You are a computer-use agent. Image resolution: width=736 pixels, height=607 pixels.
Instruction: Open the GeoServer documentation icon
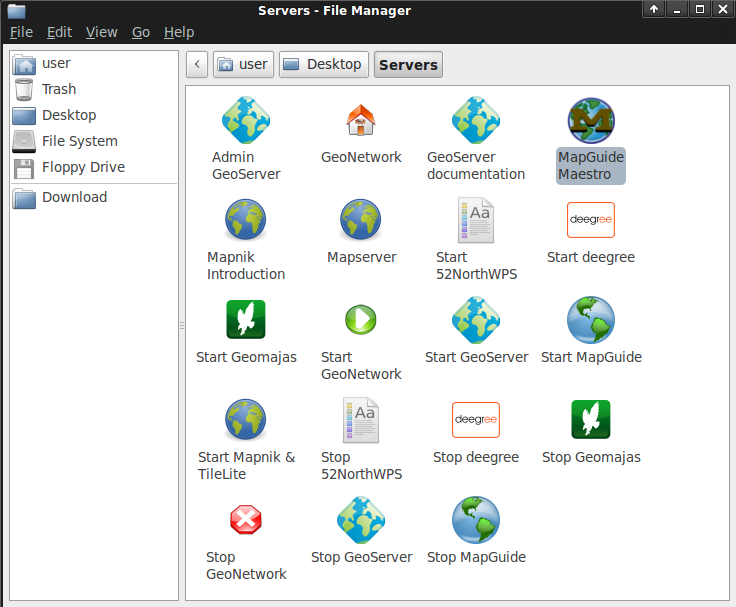(476, 120)
